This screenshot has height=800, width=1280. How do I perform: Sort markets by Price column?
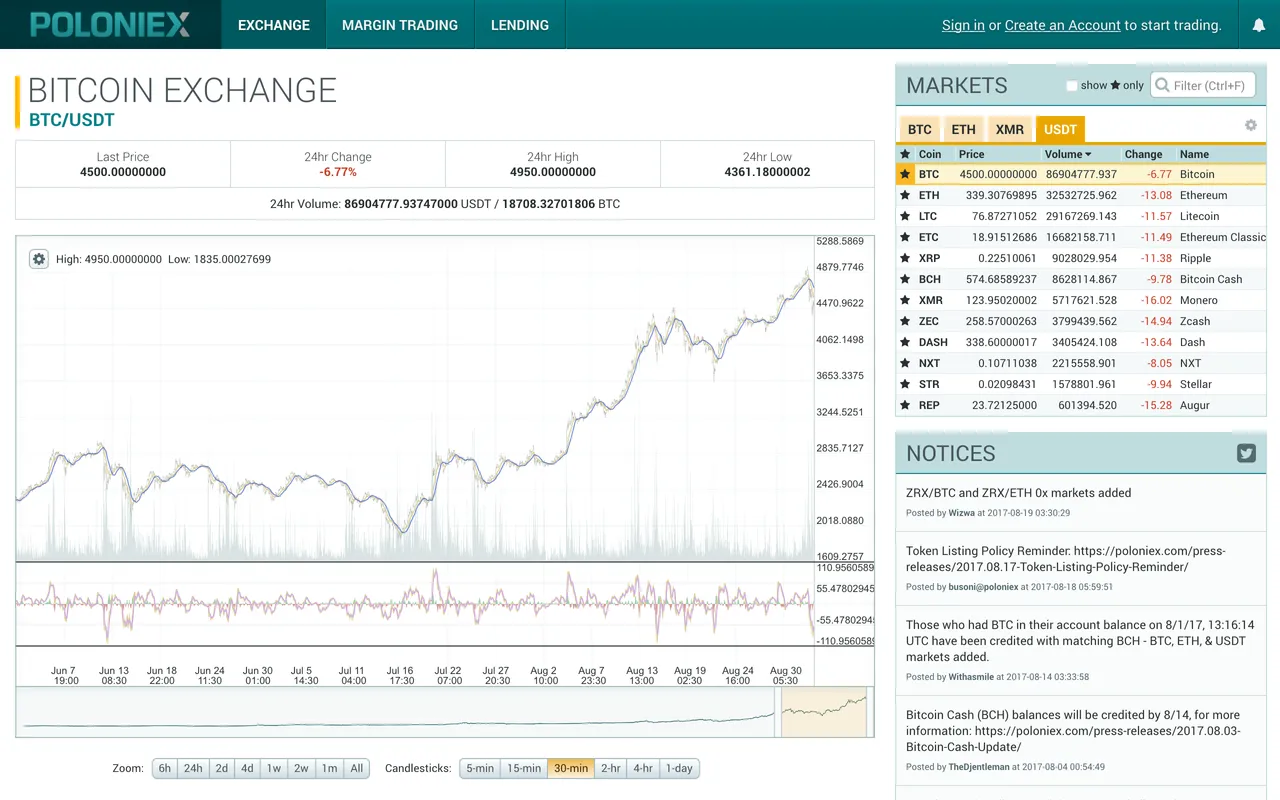click(x=971, y=154)
